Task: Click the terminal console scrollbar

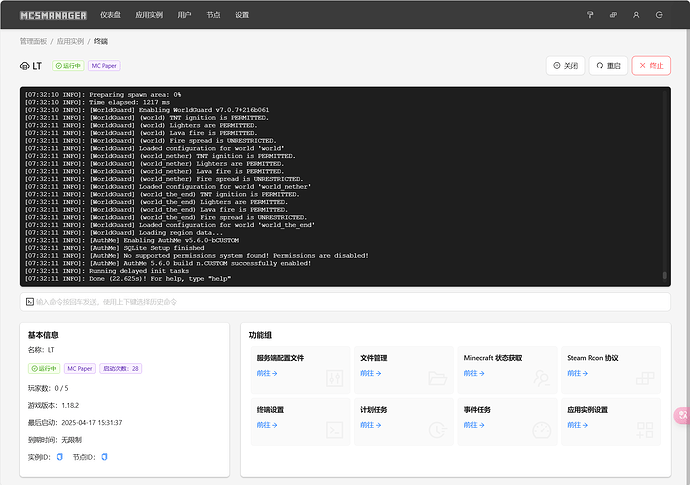Action: pos(664,276)
